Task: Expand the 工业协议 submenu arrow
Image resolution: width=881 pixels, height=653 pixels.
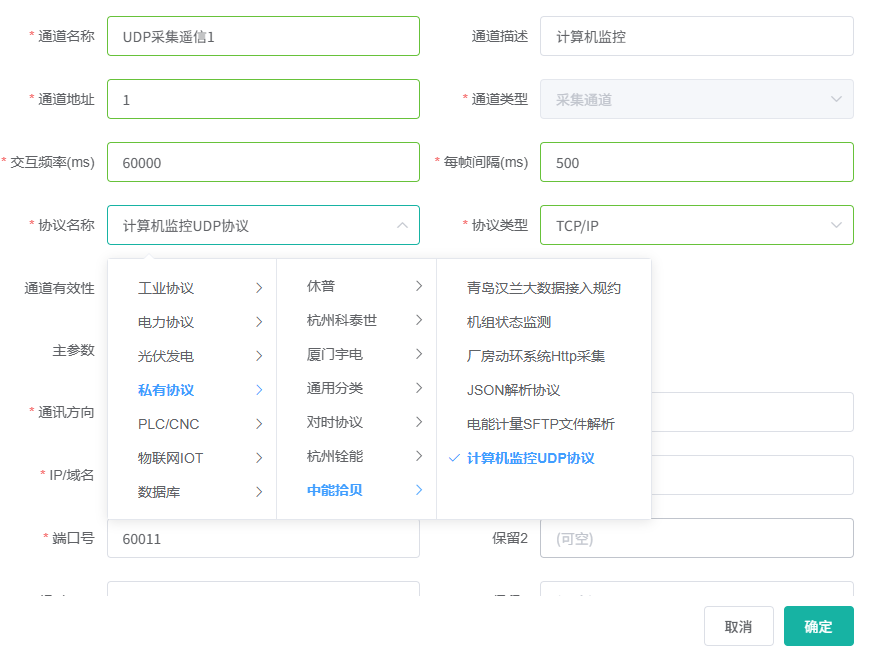Action: (259, 288)
